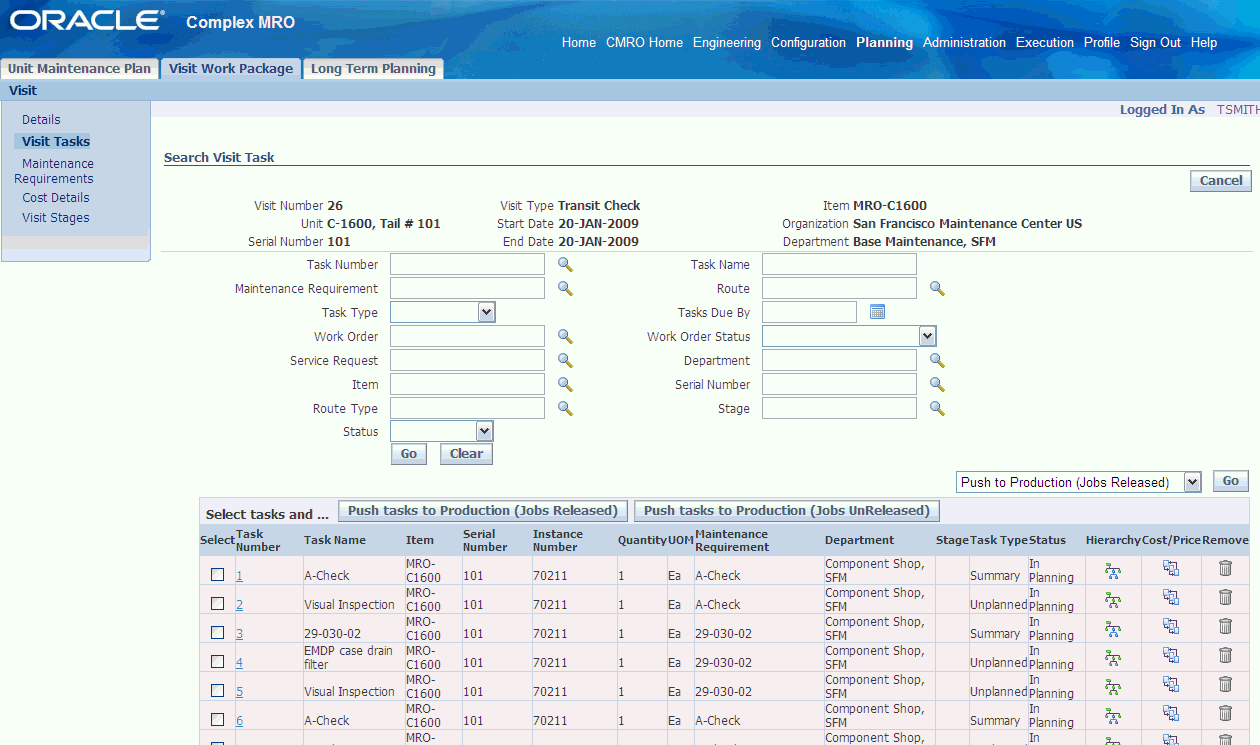Open Visit Stages side menu link
Screen dimensions: 1260x745
tap(56, 217)
